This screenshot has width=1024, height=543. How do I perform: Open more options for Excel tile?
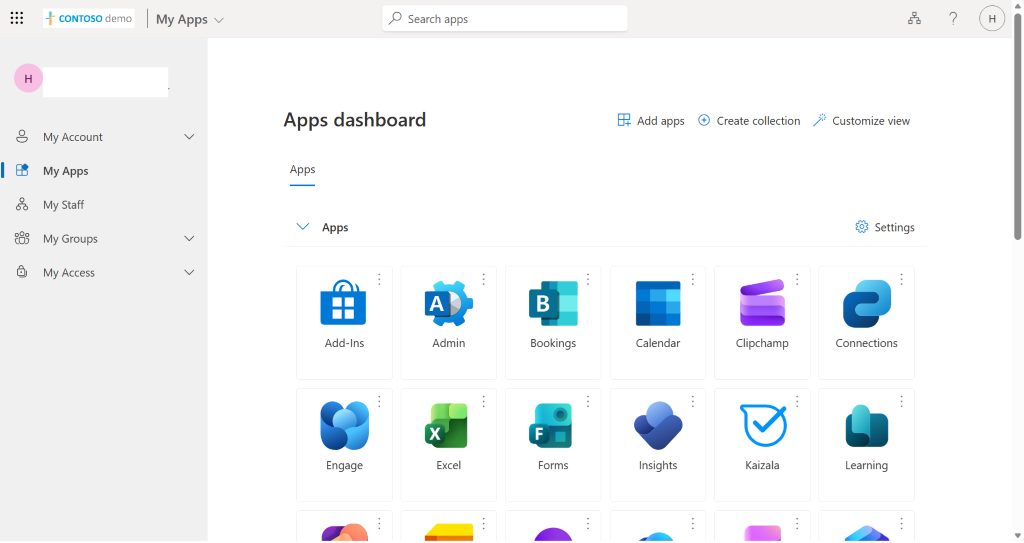pos(483,401)
